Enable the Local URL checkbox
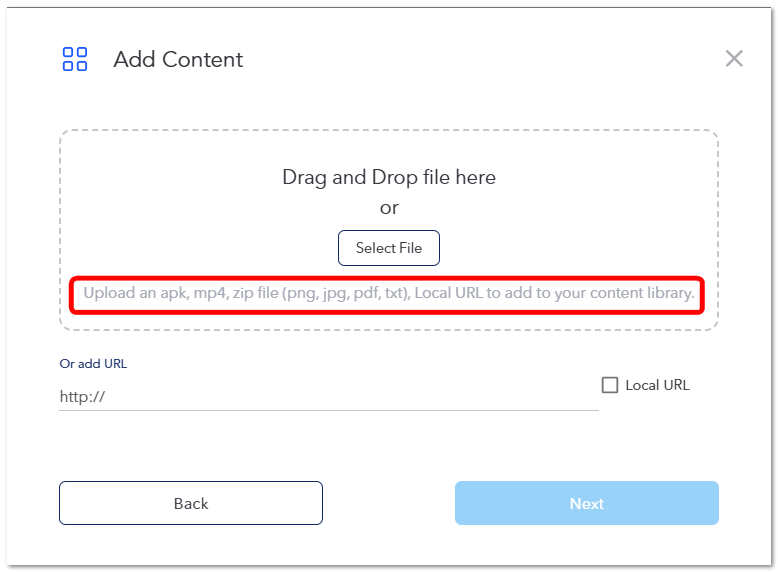The height and width of the screenshot is (572, 778). click(x=610, y=385)
